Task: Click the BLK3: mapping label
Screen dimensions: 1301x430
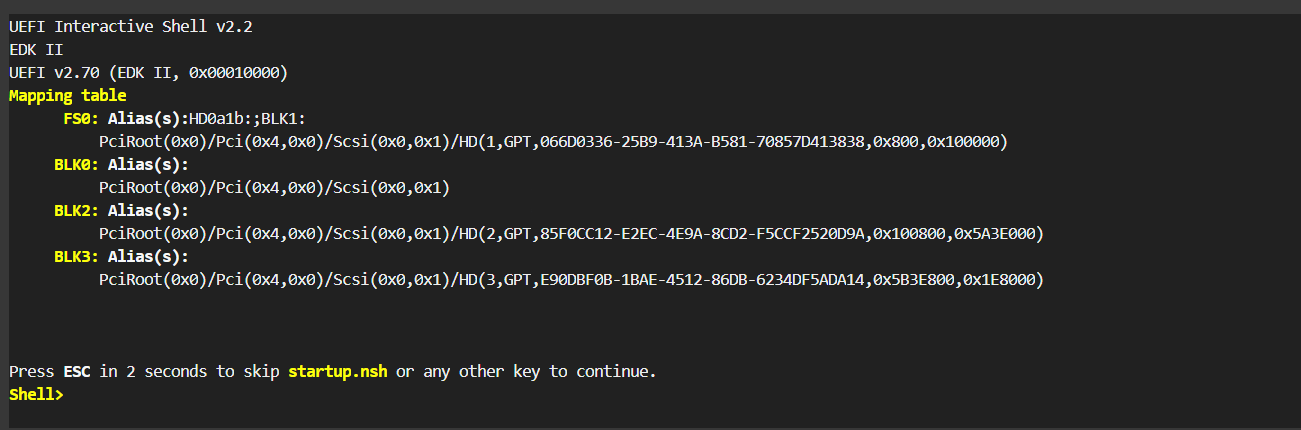Action: click(76, 257)
